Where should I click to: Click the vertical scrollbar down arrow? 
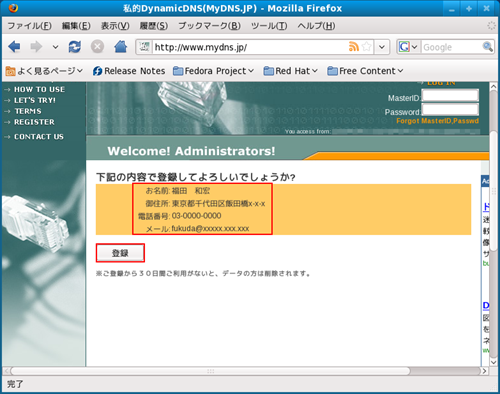(494, 362)
